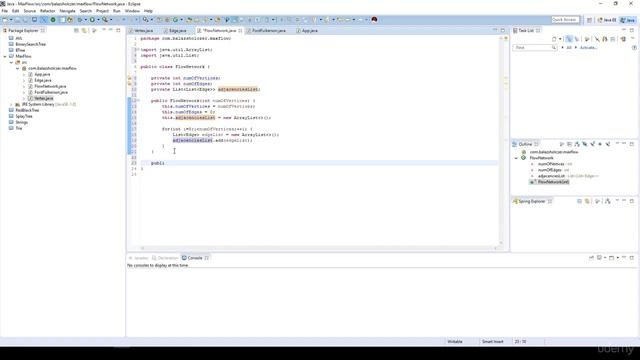
Task: Open the Run dropdown arrow in toolbar
Action: tap(98, 20)
